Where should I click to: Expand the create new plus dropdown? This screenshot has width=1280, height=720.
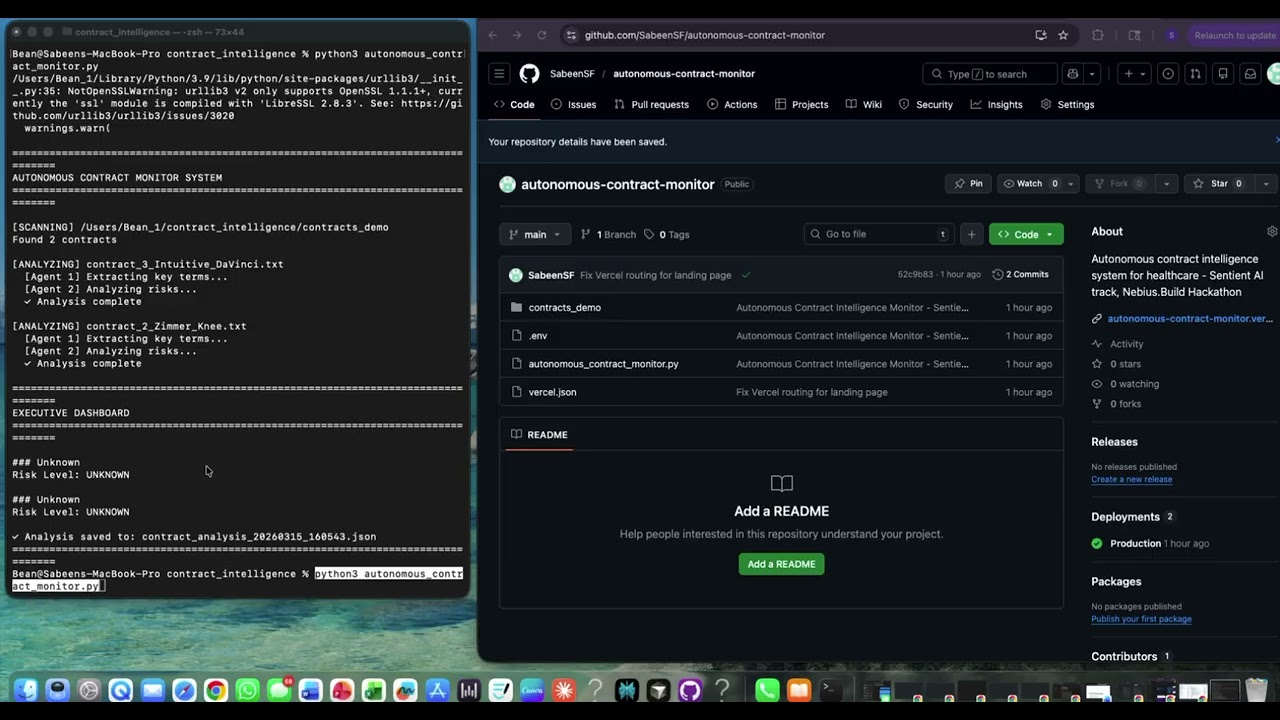[1134, 74]
